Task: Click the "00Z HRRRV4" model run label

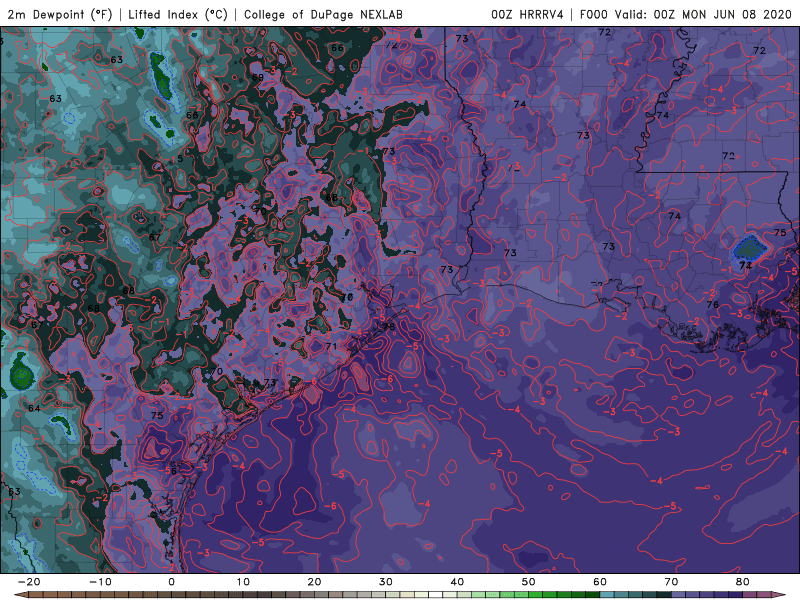Action: point(527,15)
